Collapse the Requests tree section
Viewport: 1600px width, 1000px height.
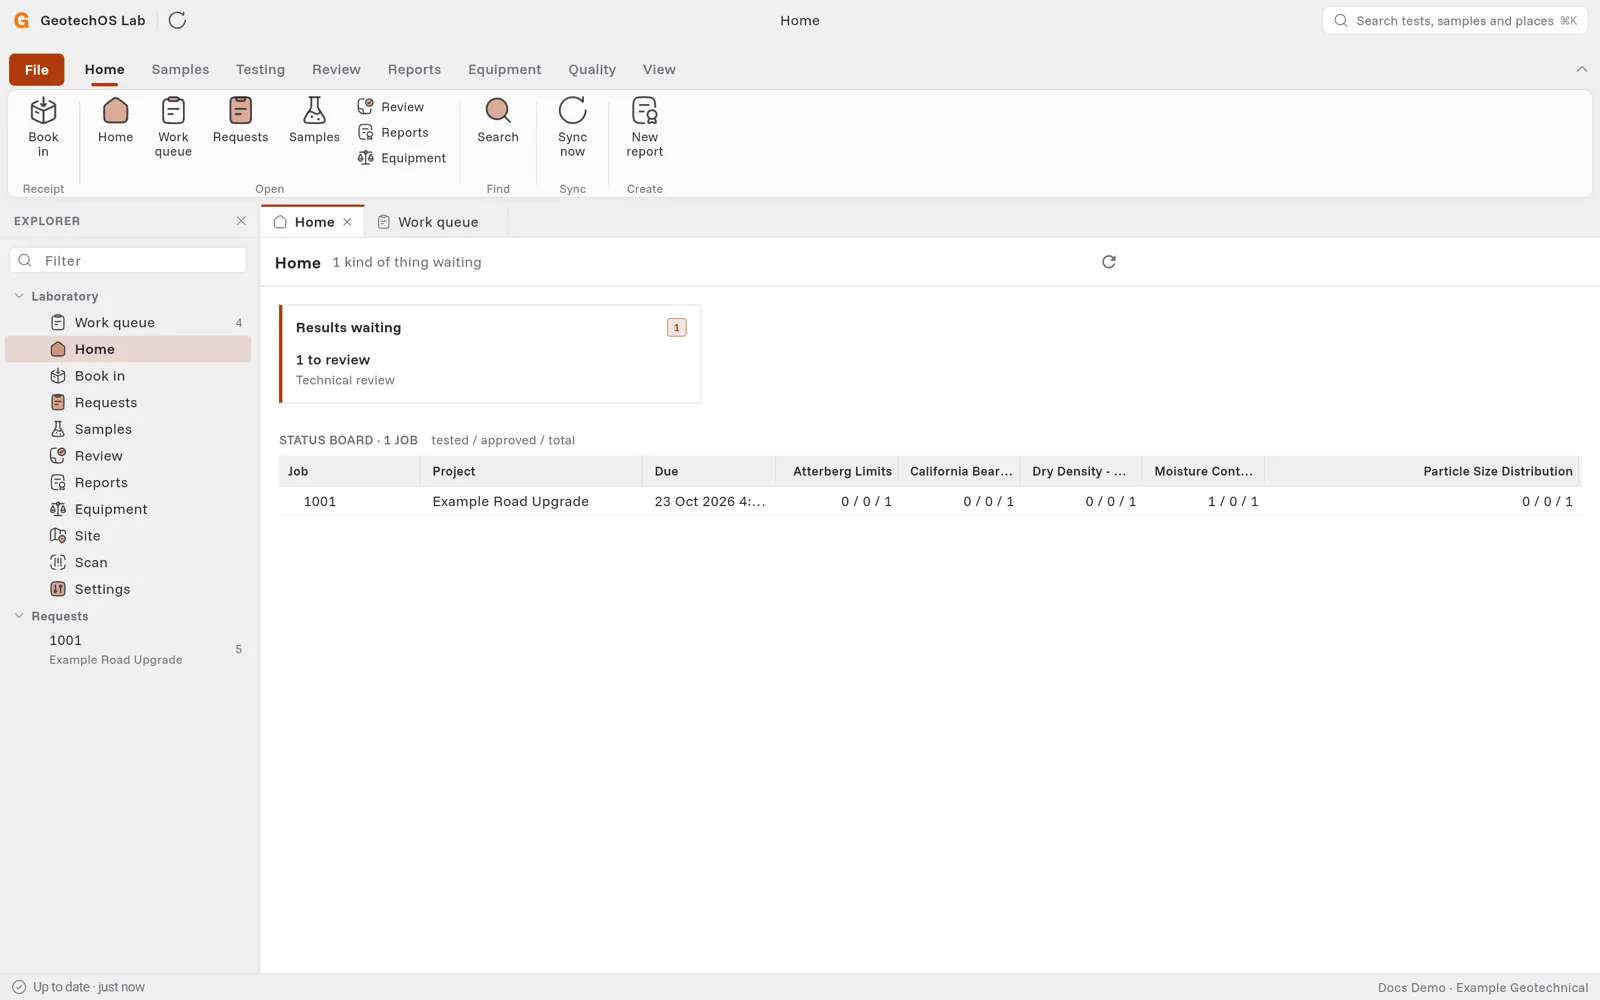(x=19, y=616)
